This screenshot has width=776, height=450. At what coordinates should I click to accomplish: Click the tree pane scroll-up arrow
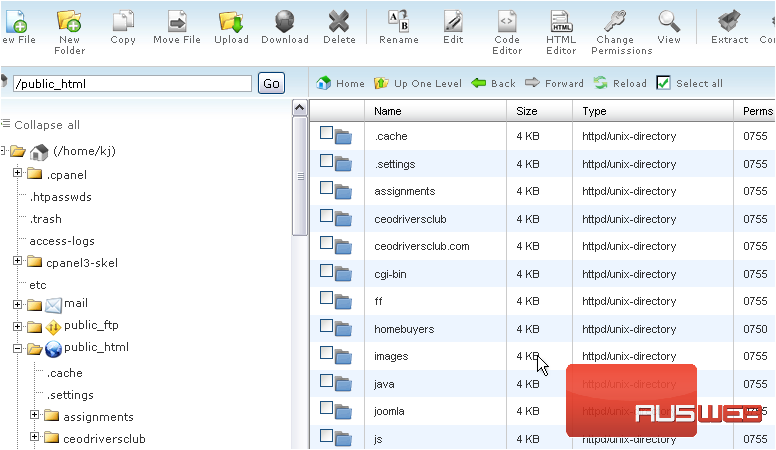299,107
